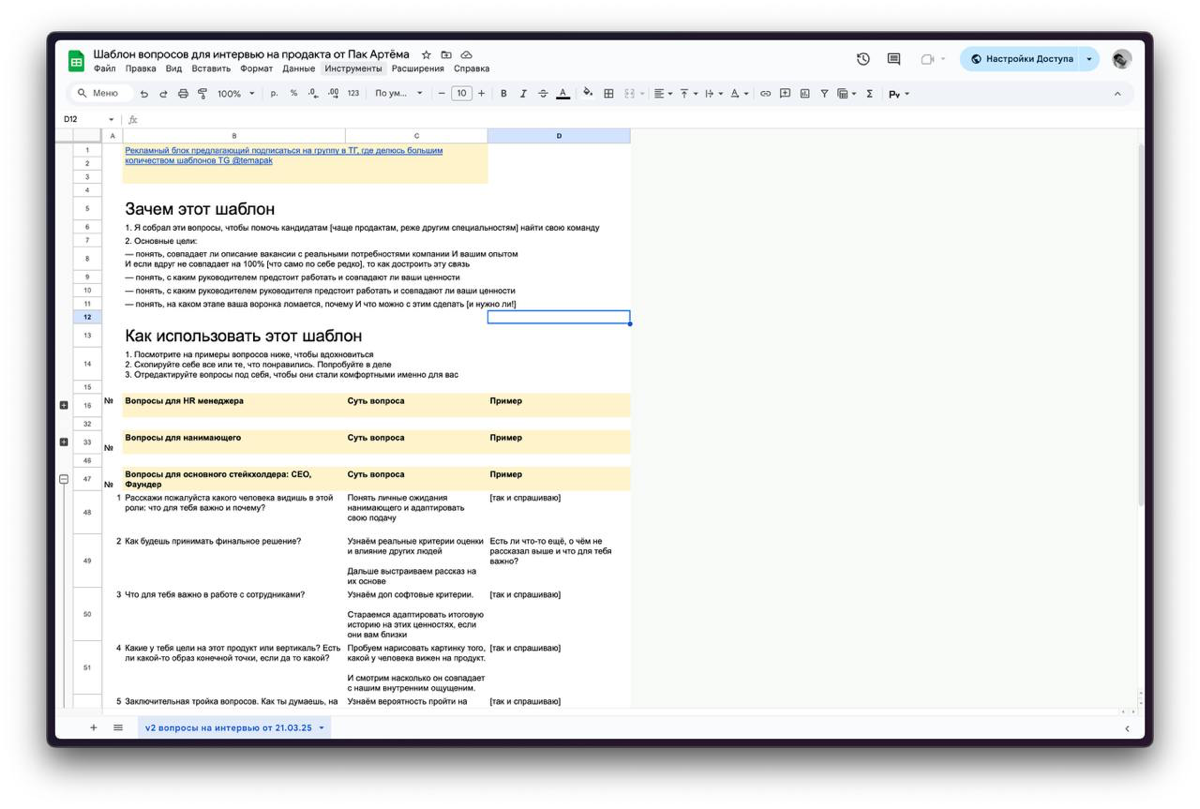The height and width of the screenshot is (809, 1200).
Task: Increase font size with plus button
Action: pyautogui.click(x=481, y=94)
